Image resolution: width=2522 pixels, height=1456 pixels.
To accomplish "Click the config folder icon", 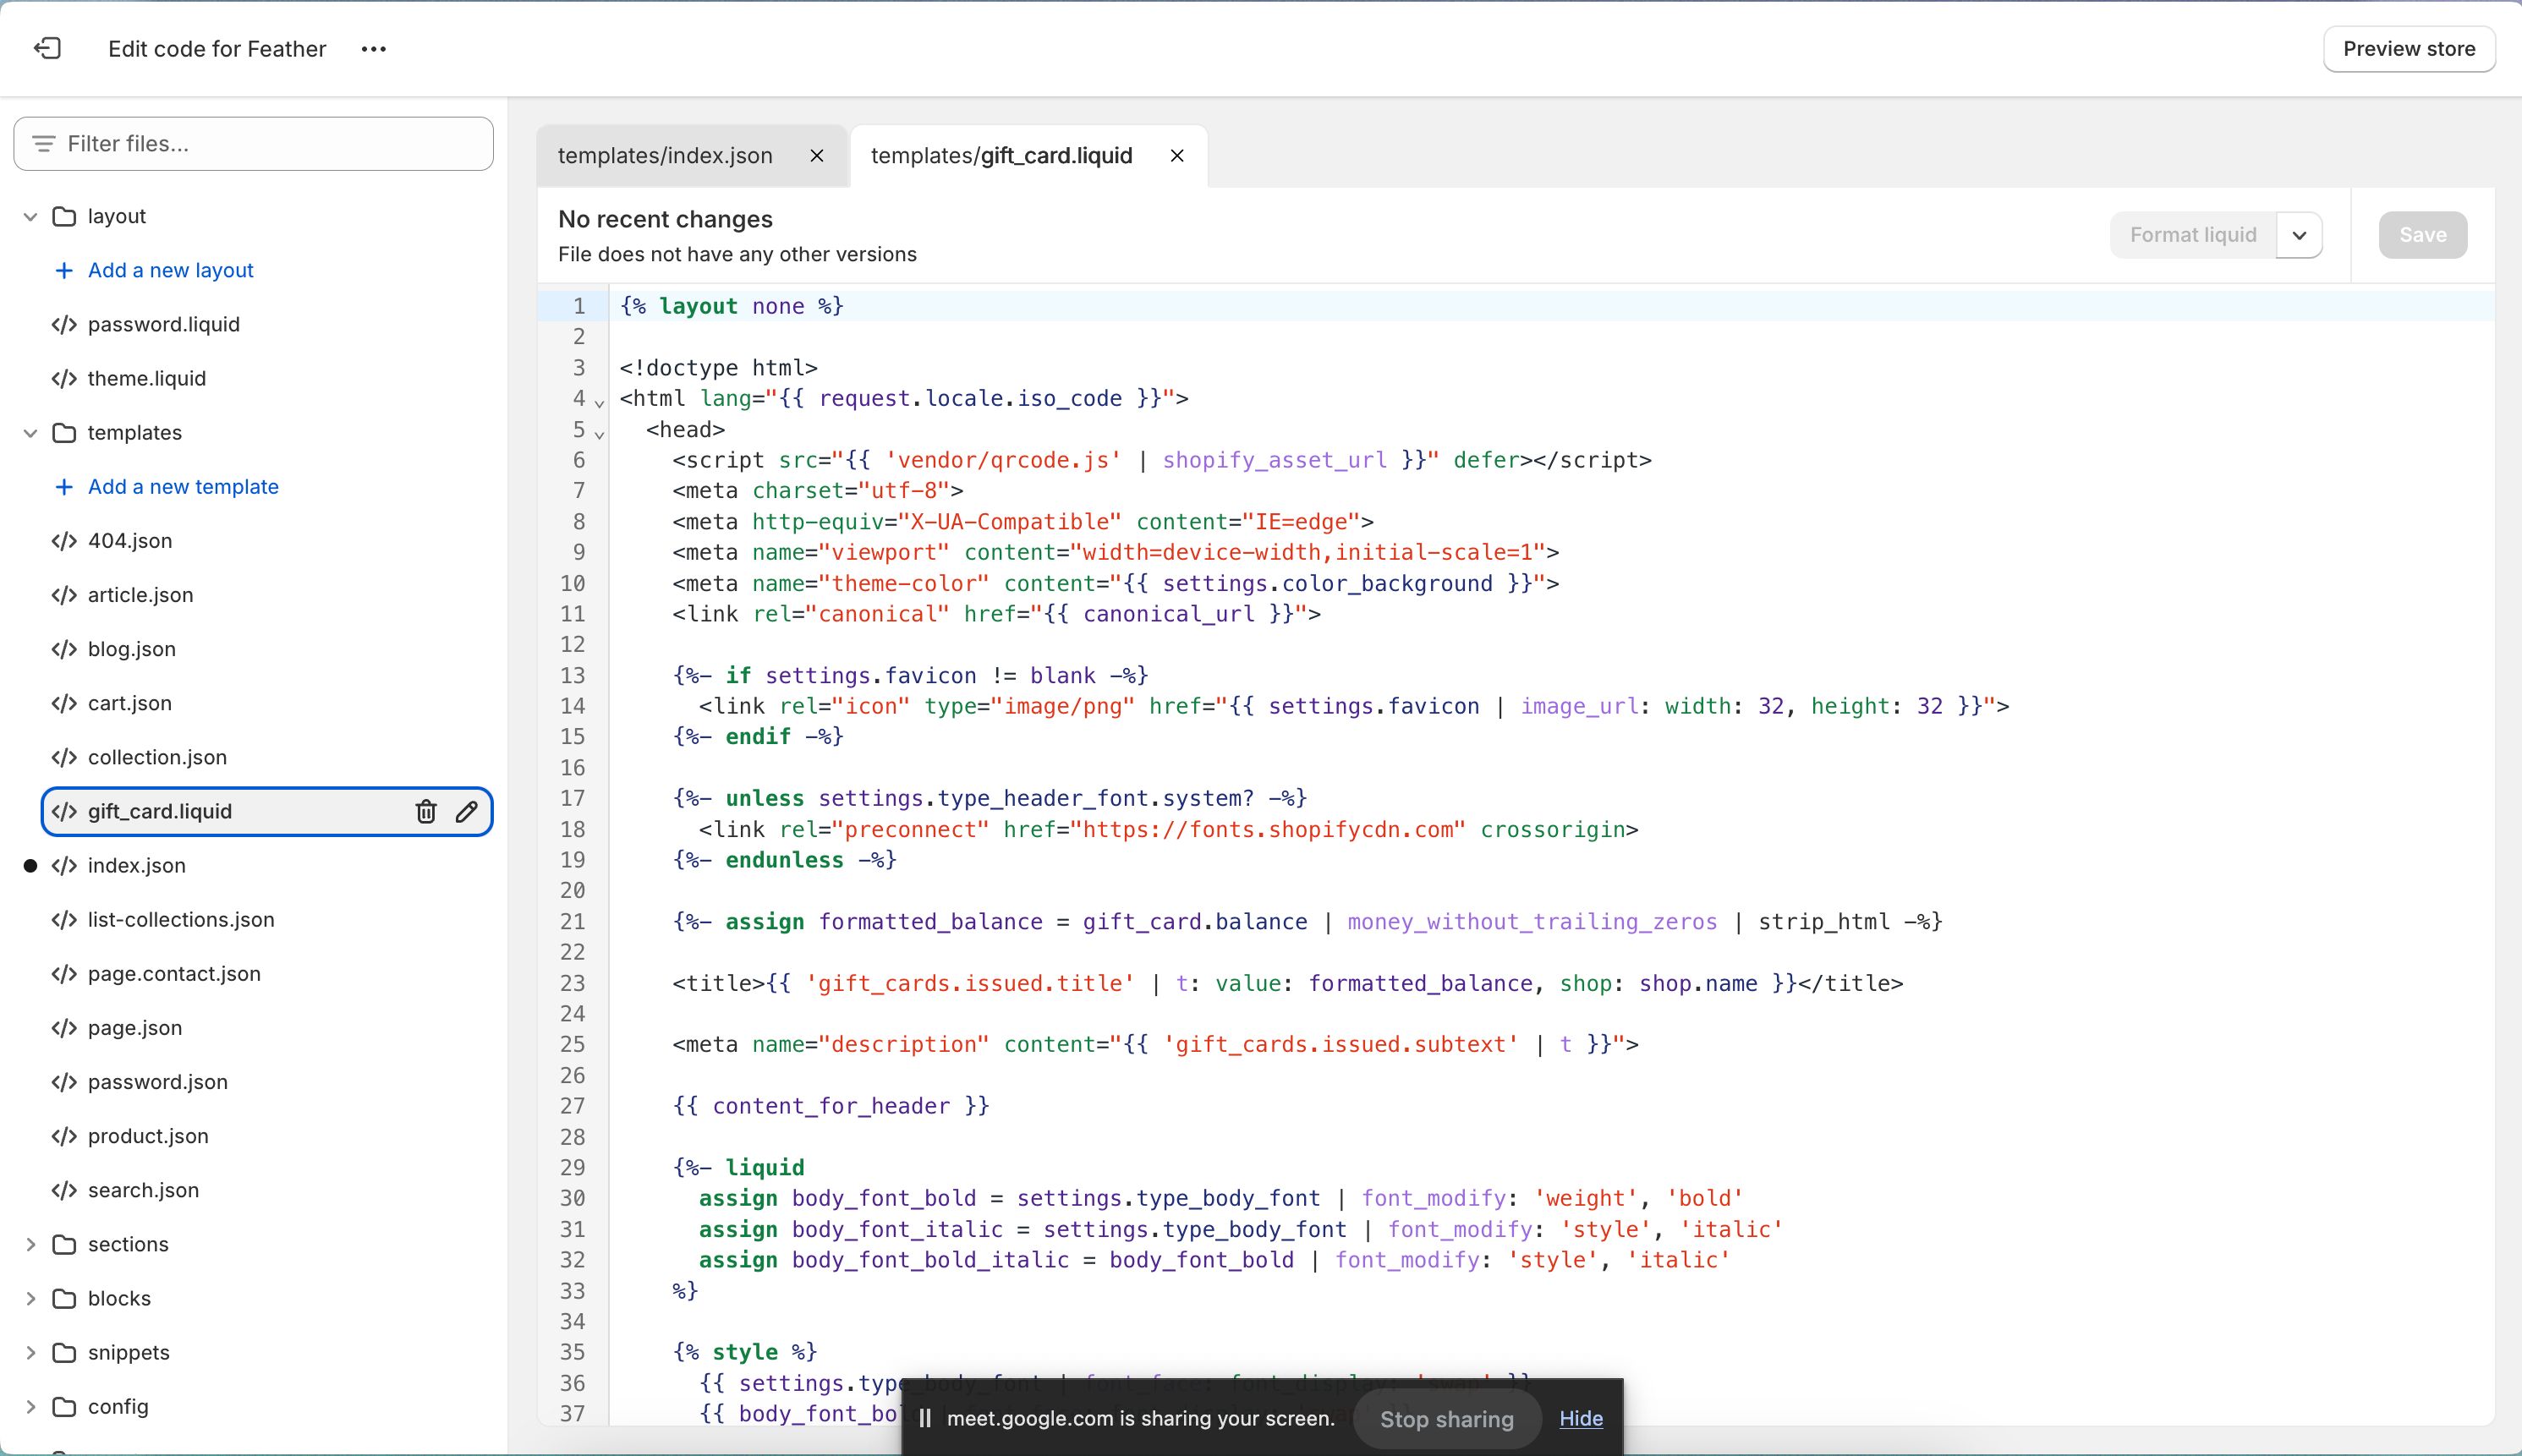I will (x=64, y=1407).
